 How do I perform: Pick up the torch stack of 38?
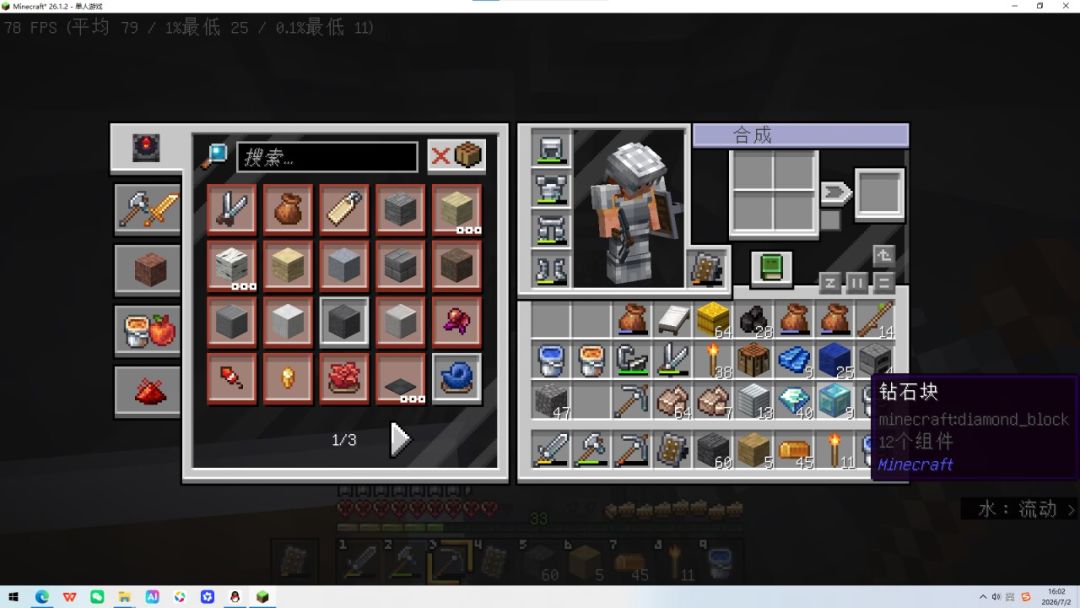714,360
